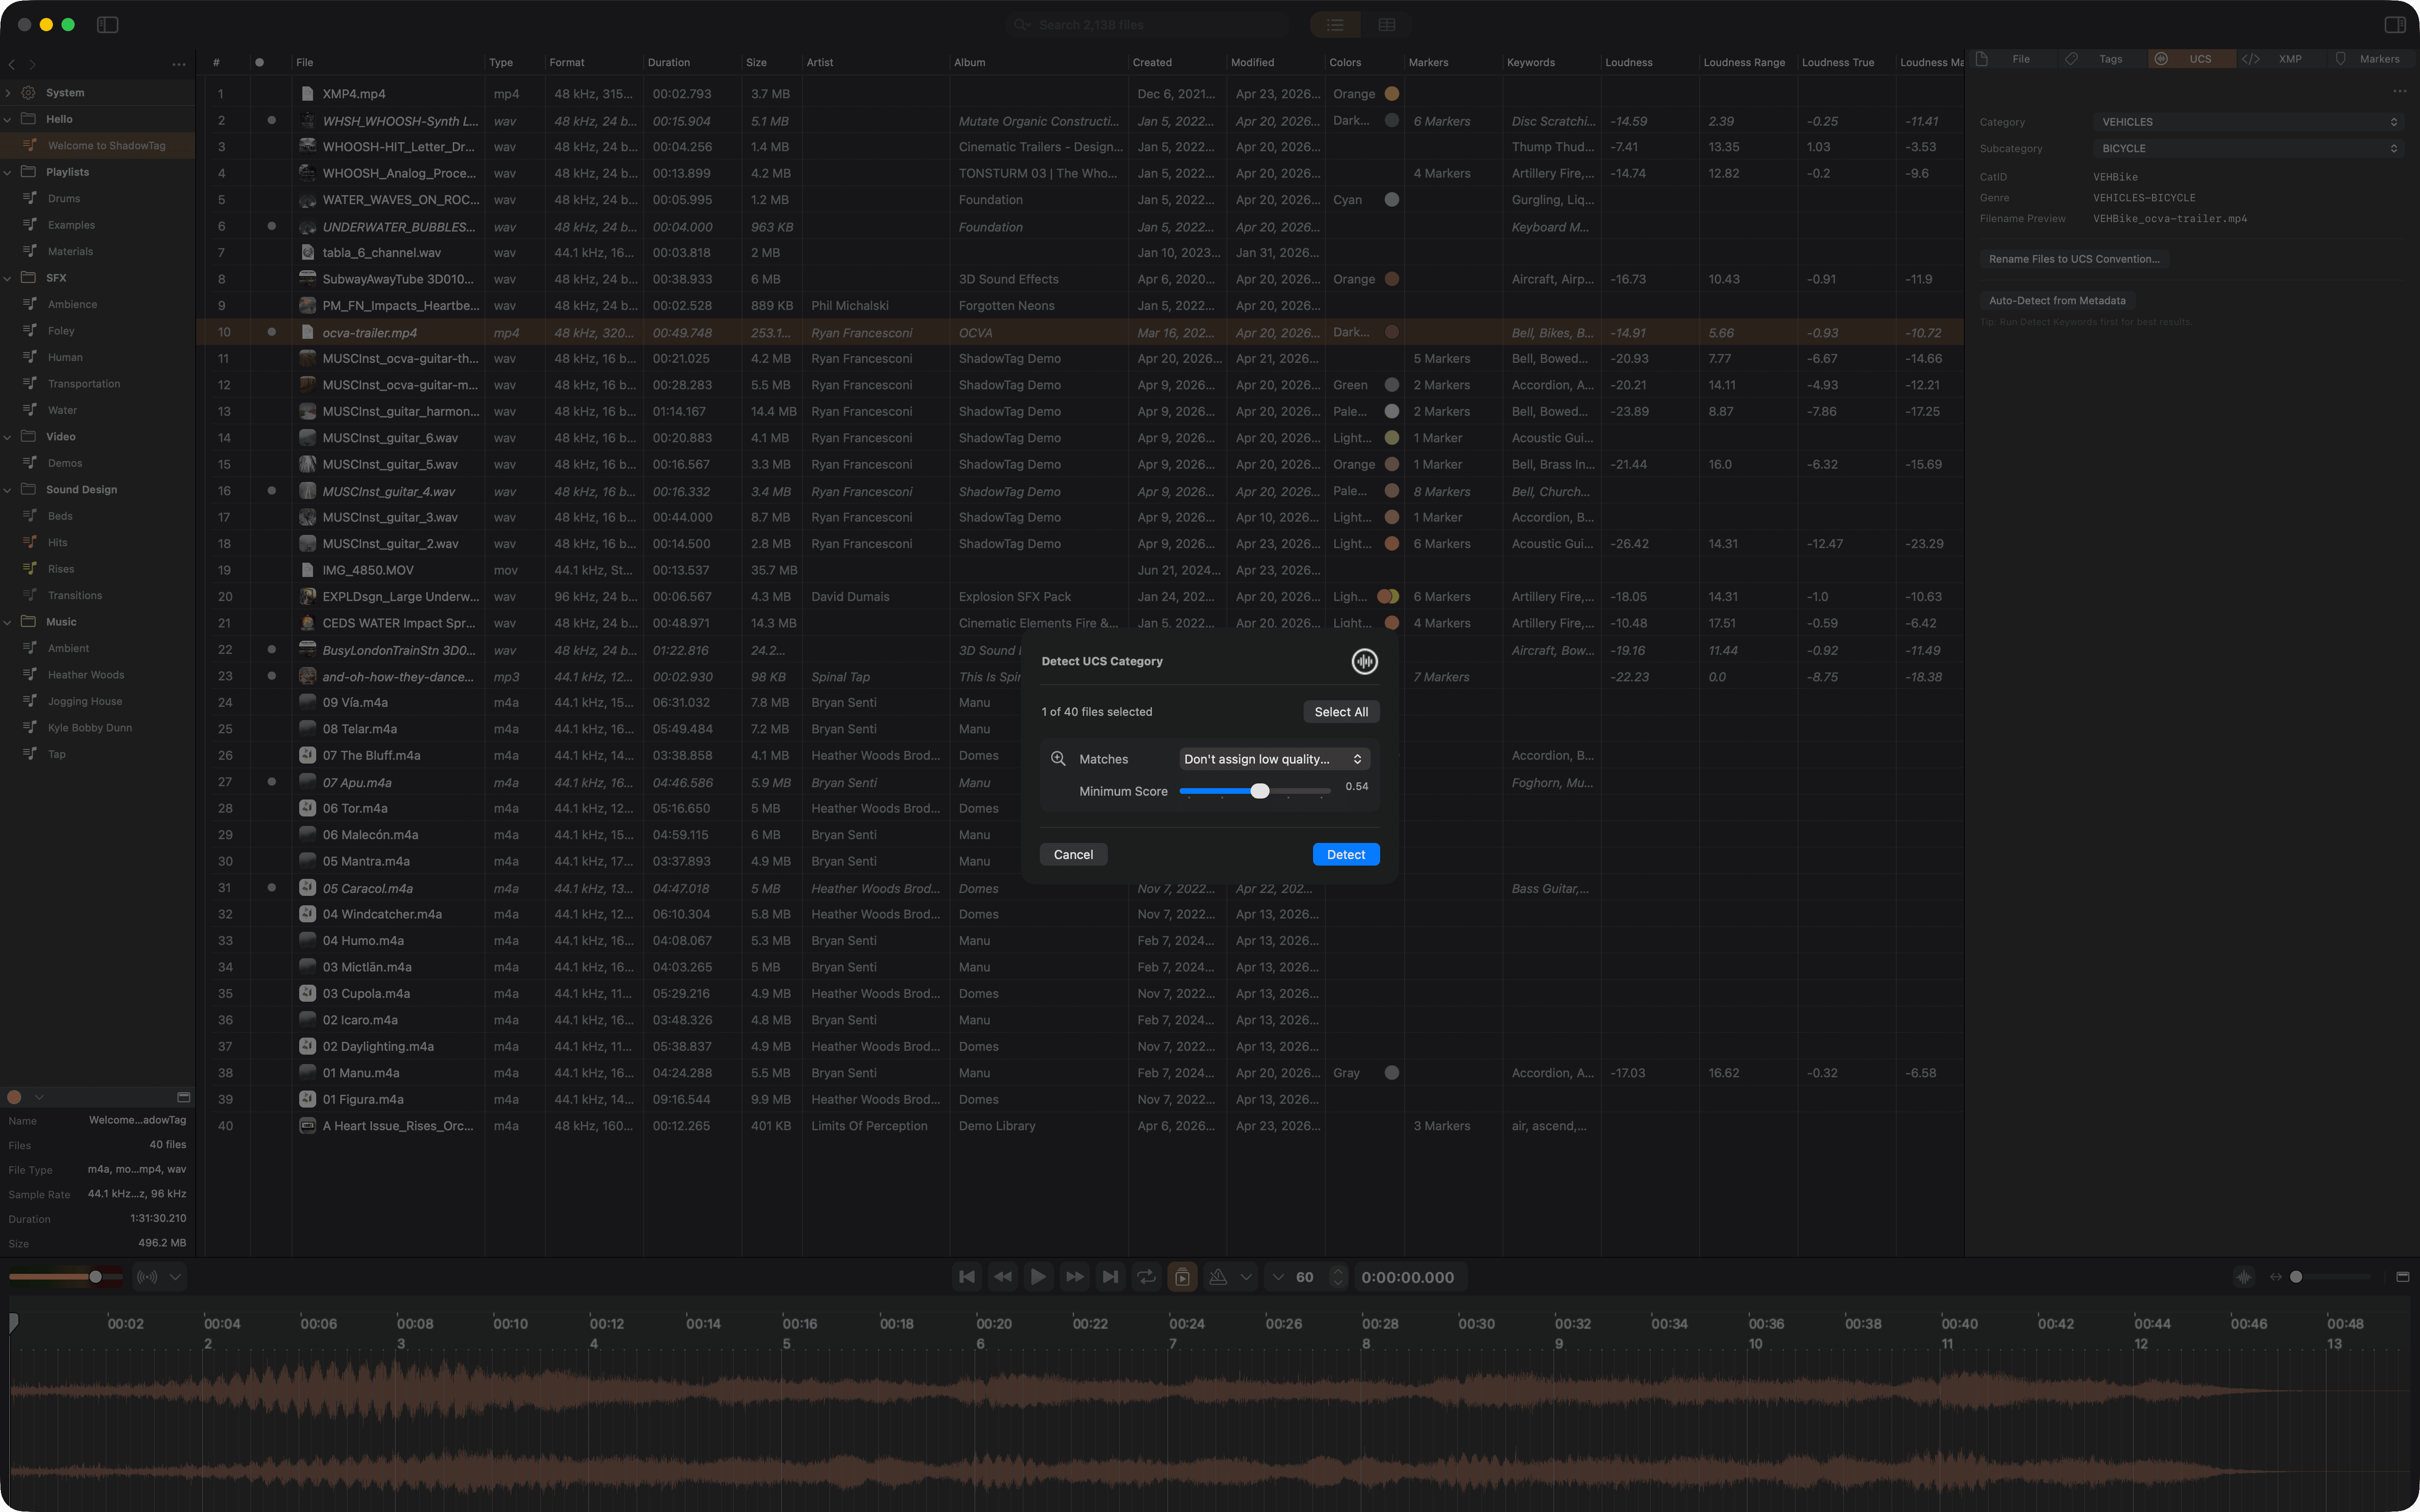2420x1512 pixels.
Task: Collapse the Sound Design folder in sidebar
Action: click(8, 490)
